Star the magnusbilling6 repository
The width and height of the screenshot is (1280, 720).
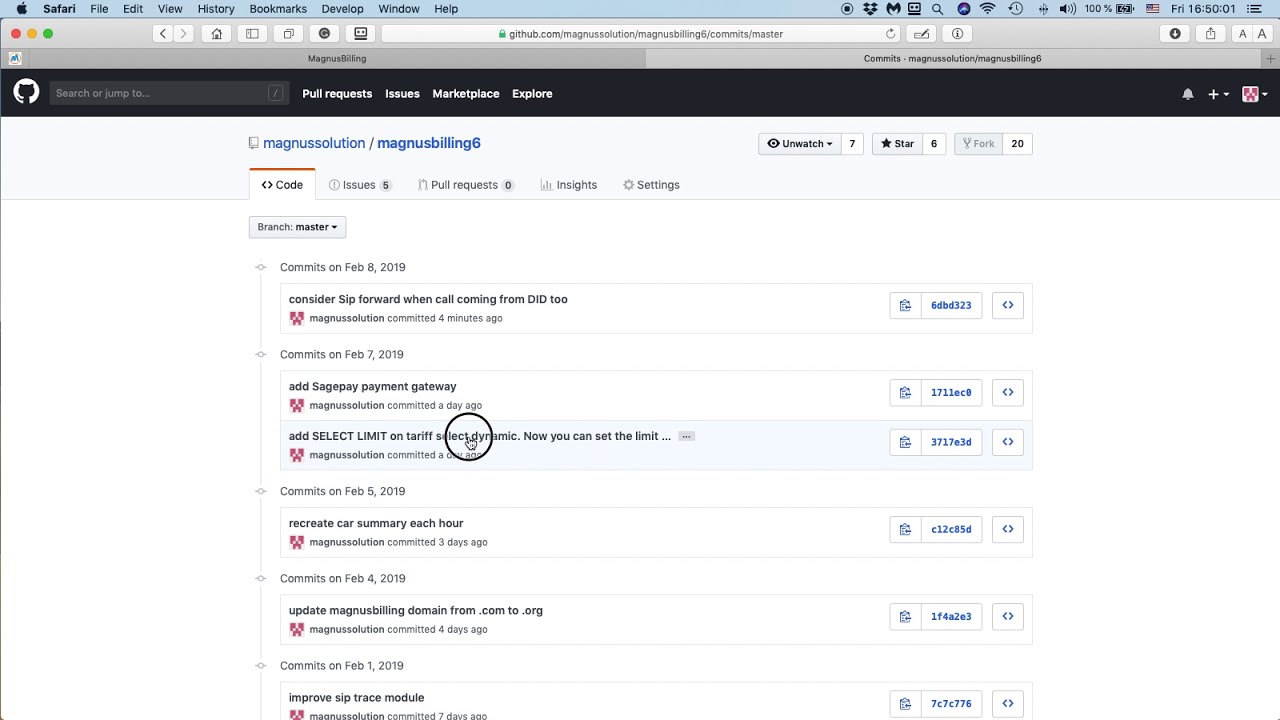[897, 144]
